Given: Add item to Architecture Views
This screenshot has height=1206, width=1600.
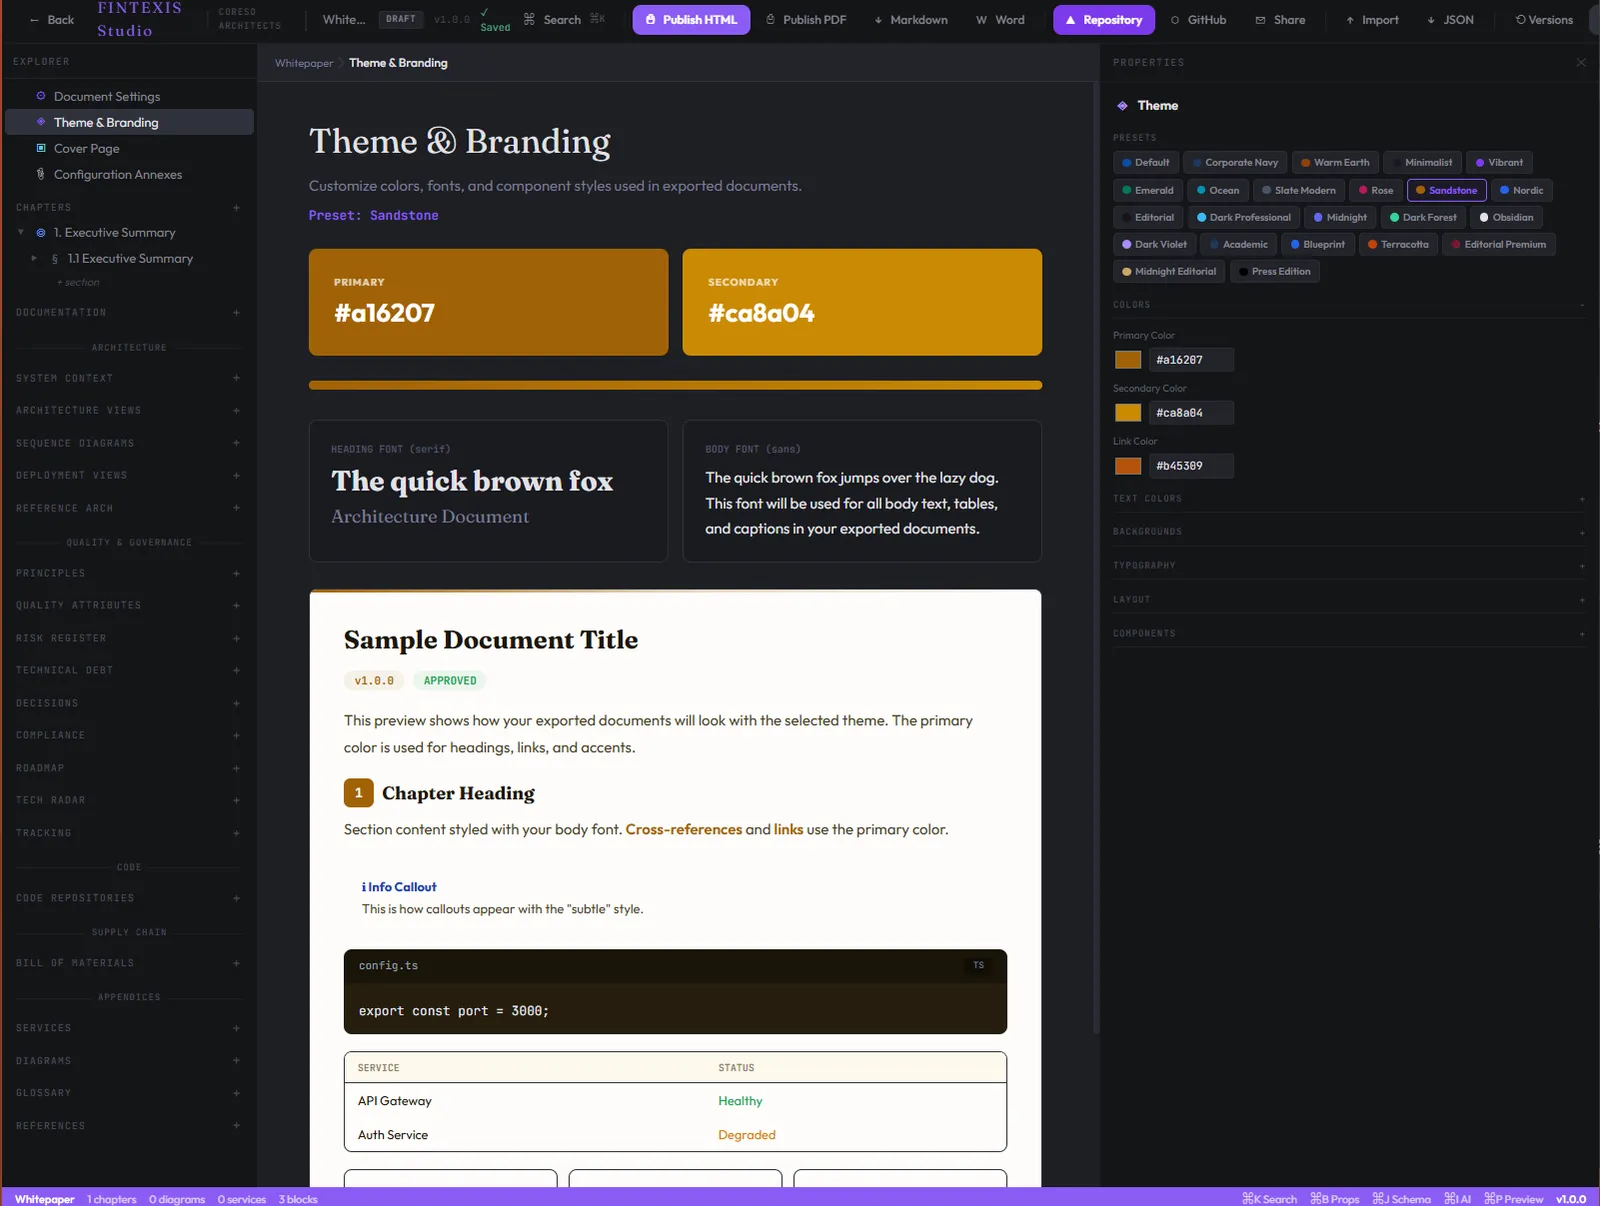Looking at the screenshot, I should [x=236, y=411].
